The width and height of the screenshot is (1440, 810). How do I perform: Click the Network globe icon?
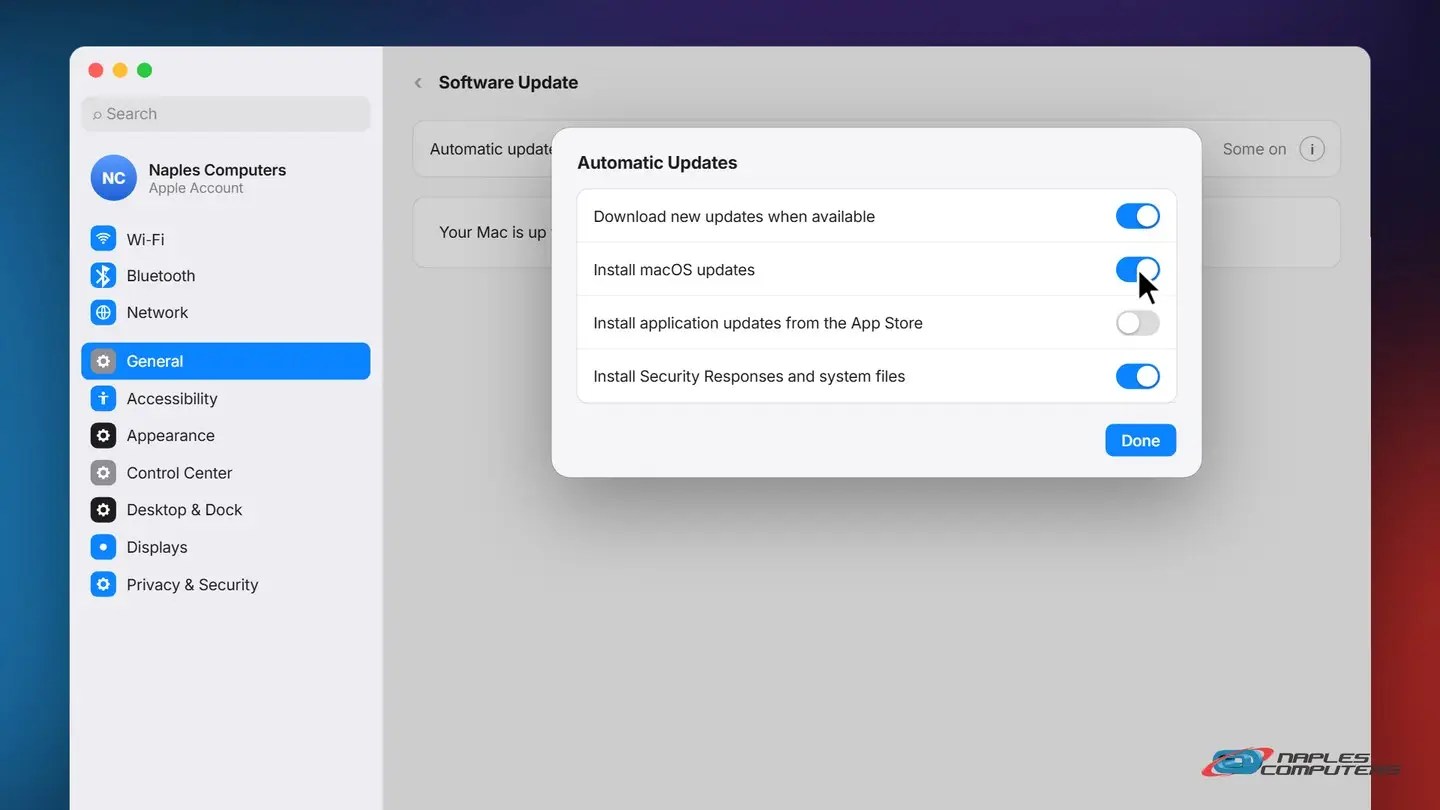pyautogui.click(x=103, y=312)
